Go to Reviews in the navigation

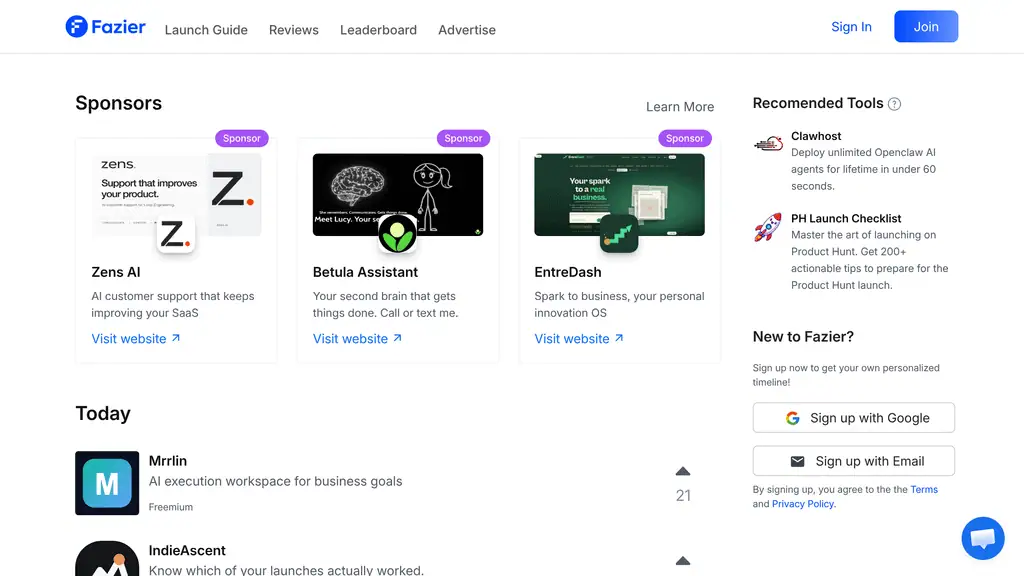click(x=294, y=30)
